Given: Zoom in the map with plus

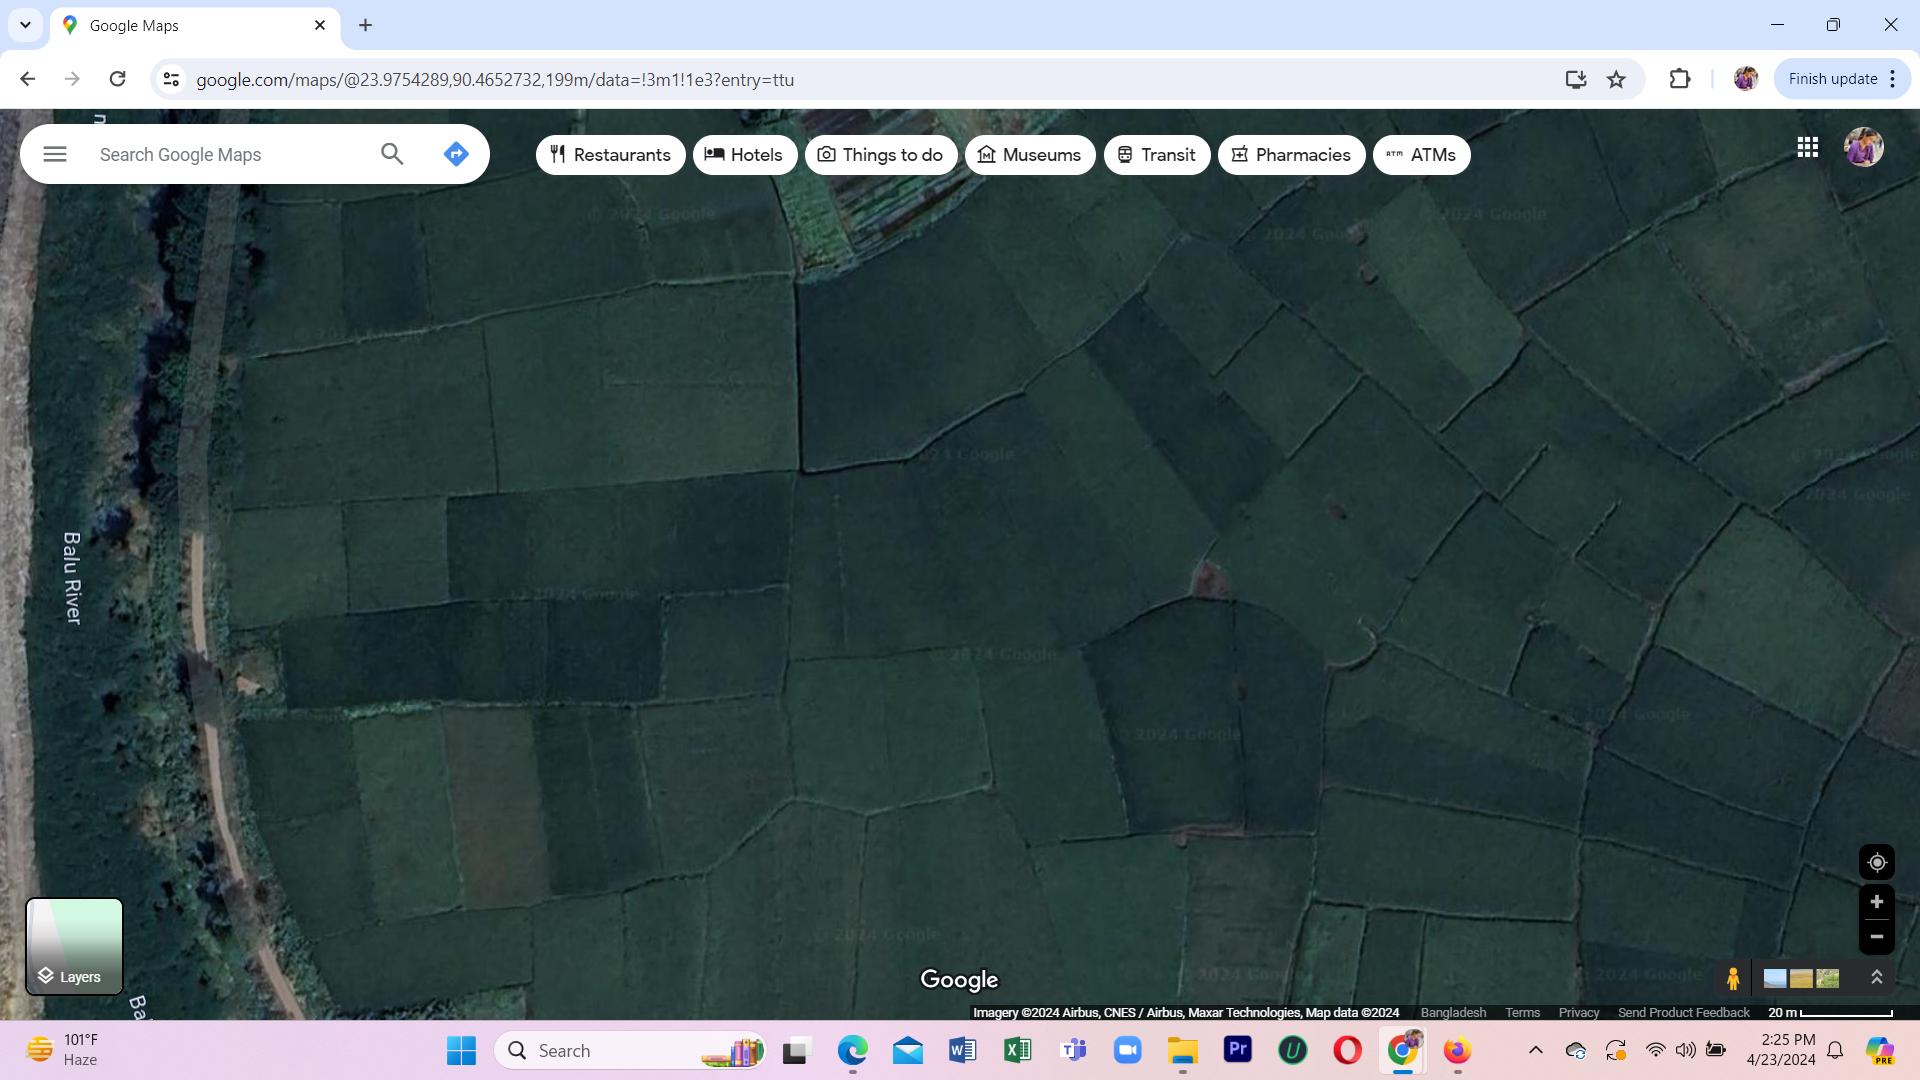Looking at the screenshot, I should click(1876, 902).
